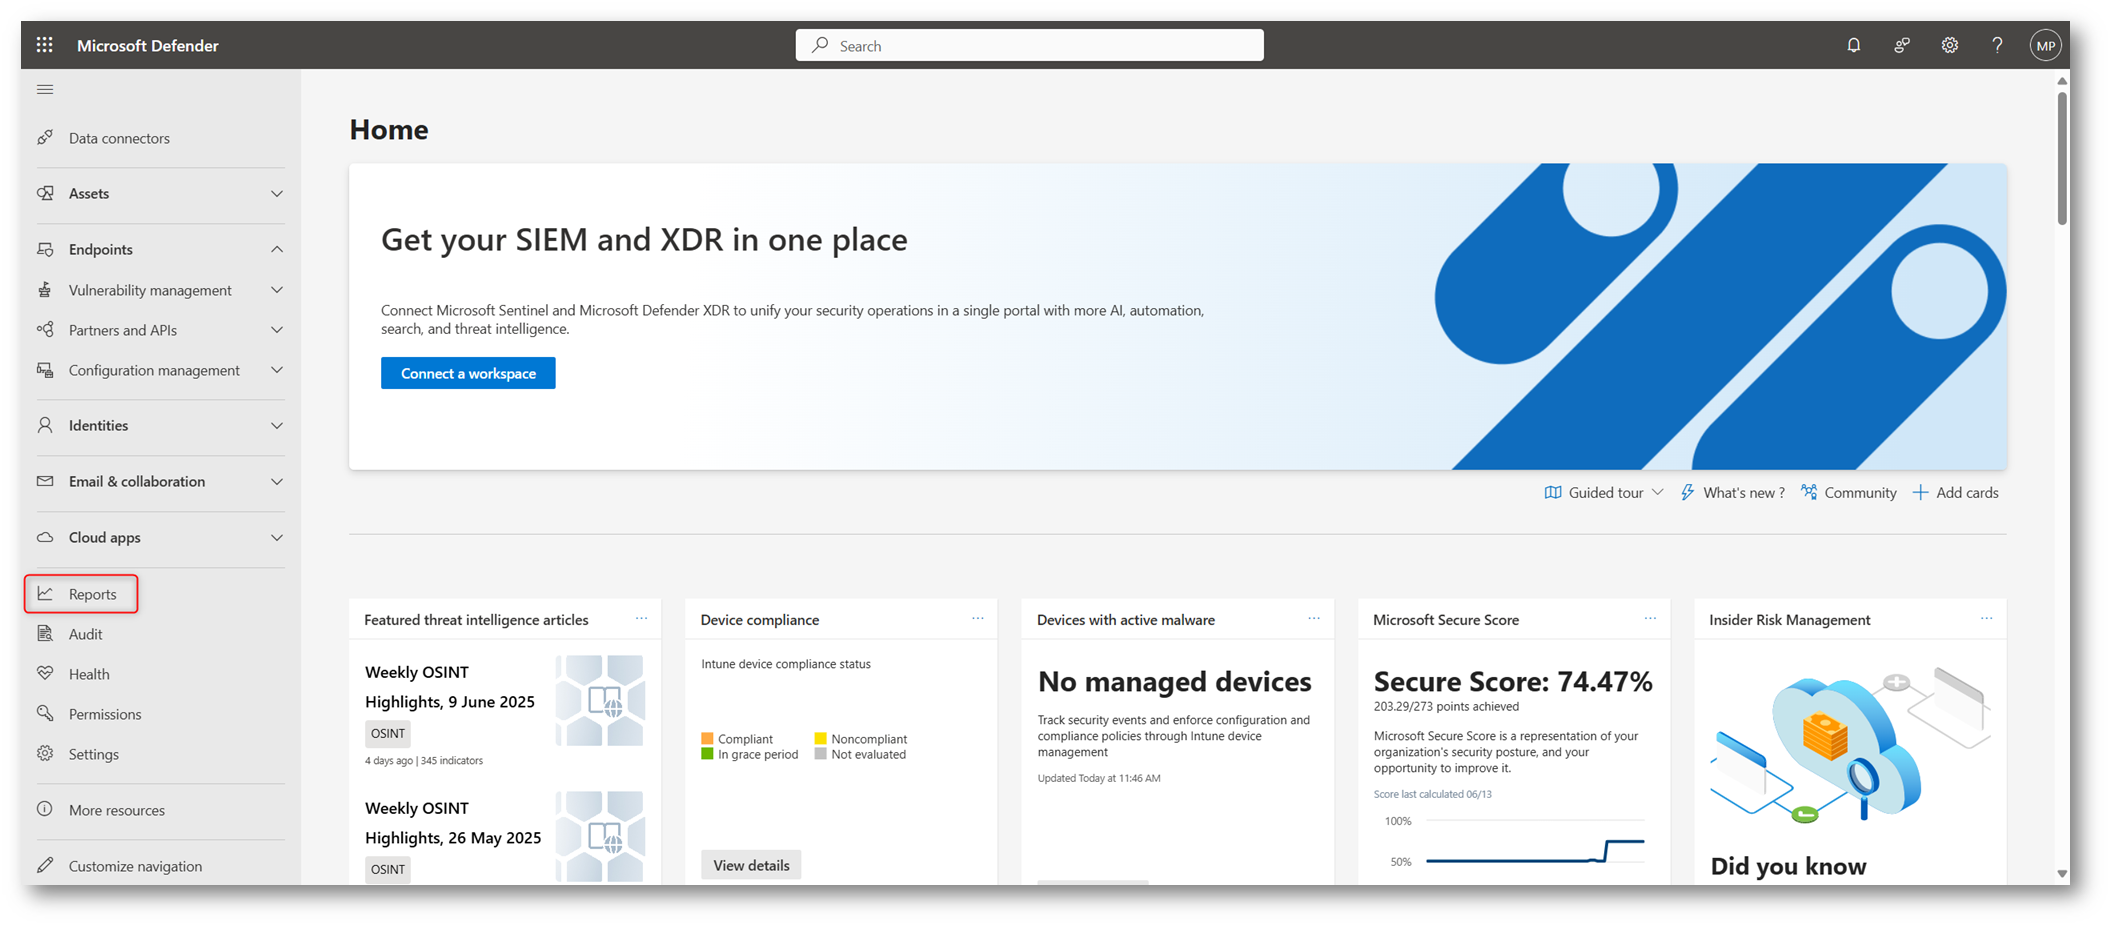Viewport: 2112px width, 927px height.
Task: Open the Community link
Action: click(1849, 492)
